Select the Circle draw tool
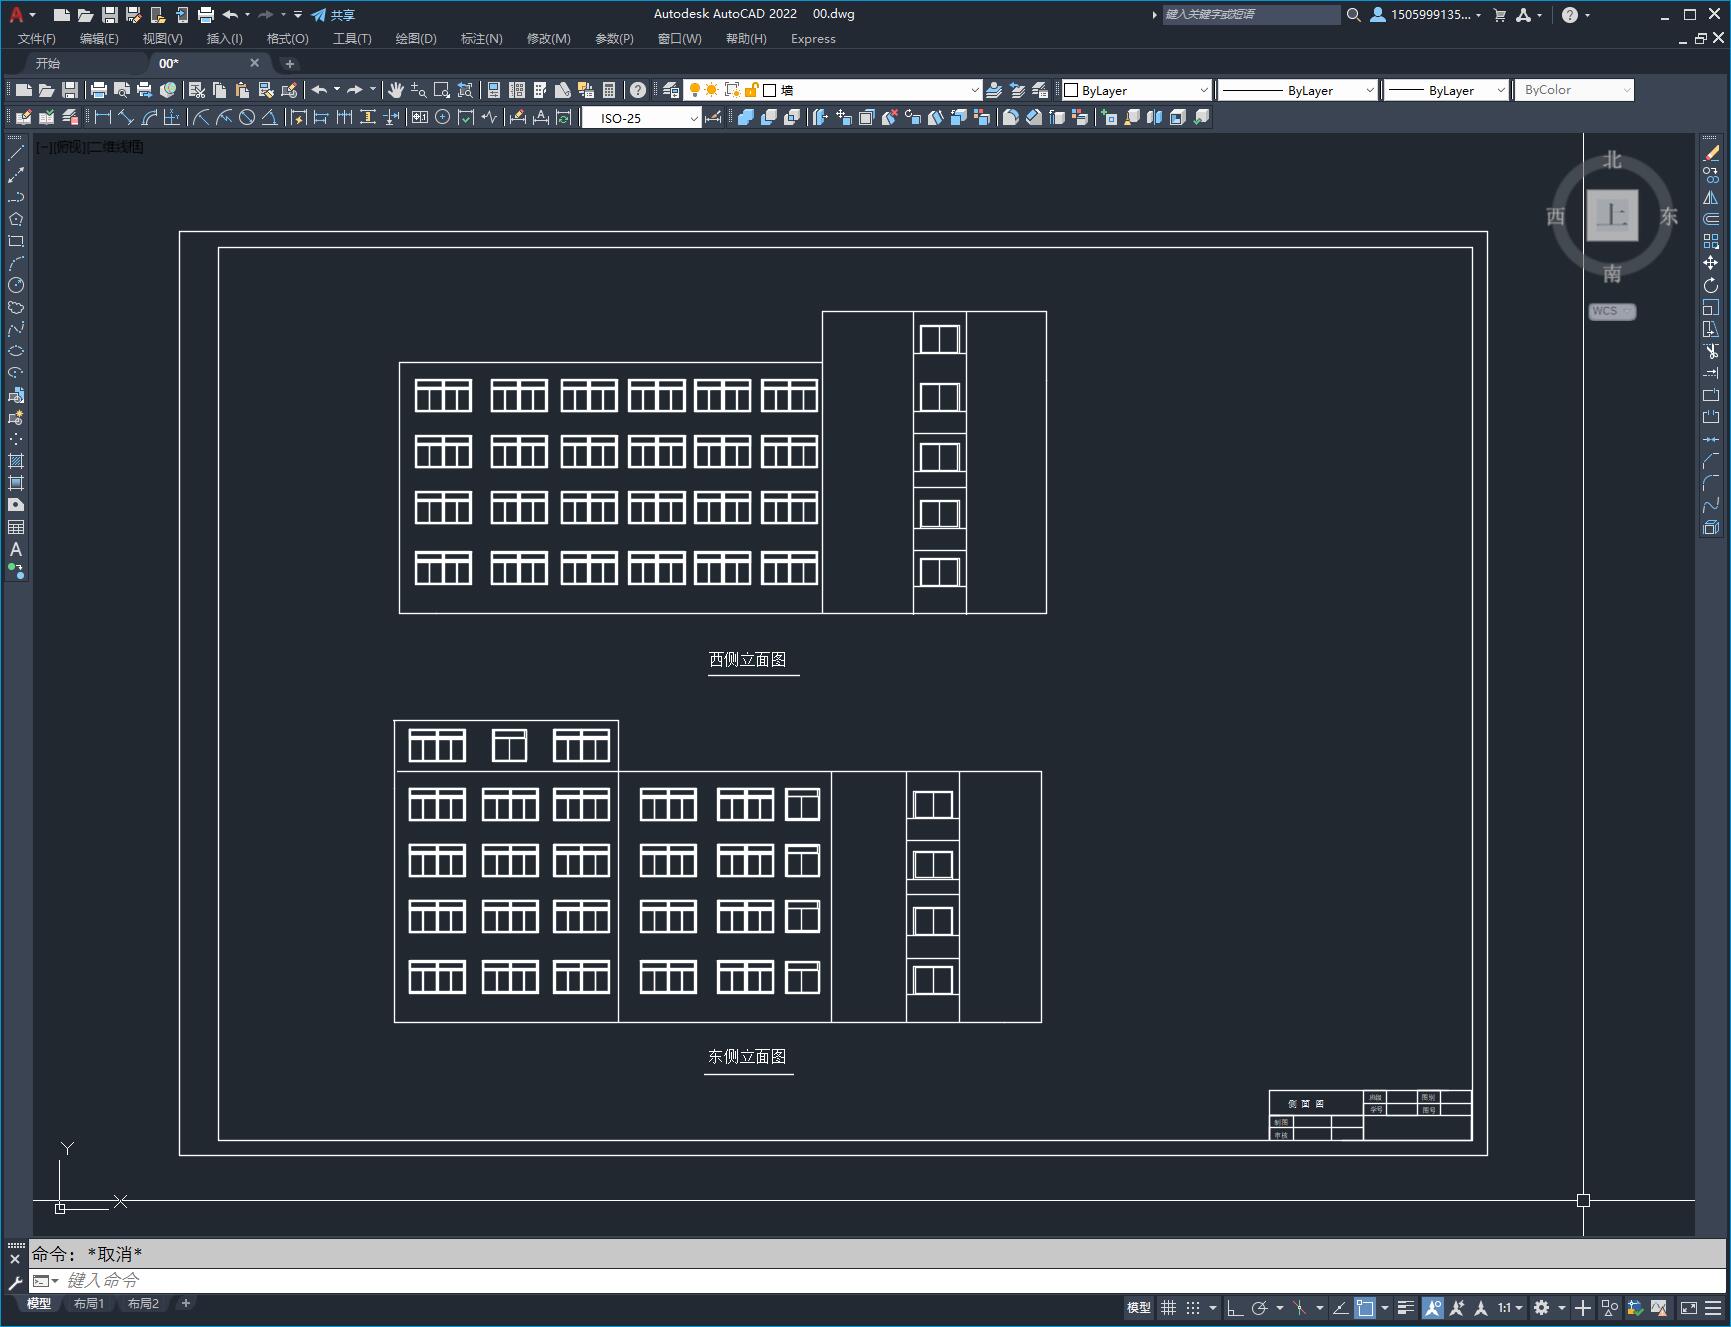This screenshot has height=1327, width=1731. click(16, 285)
